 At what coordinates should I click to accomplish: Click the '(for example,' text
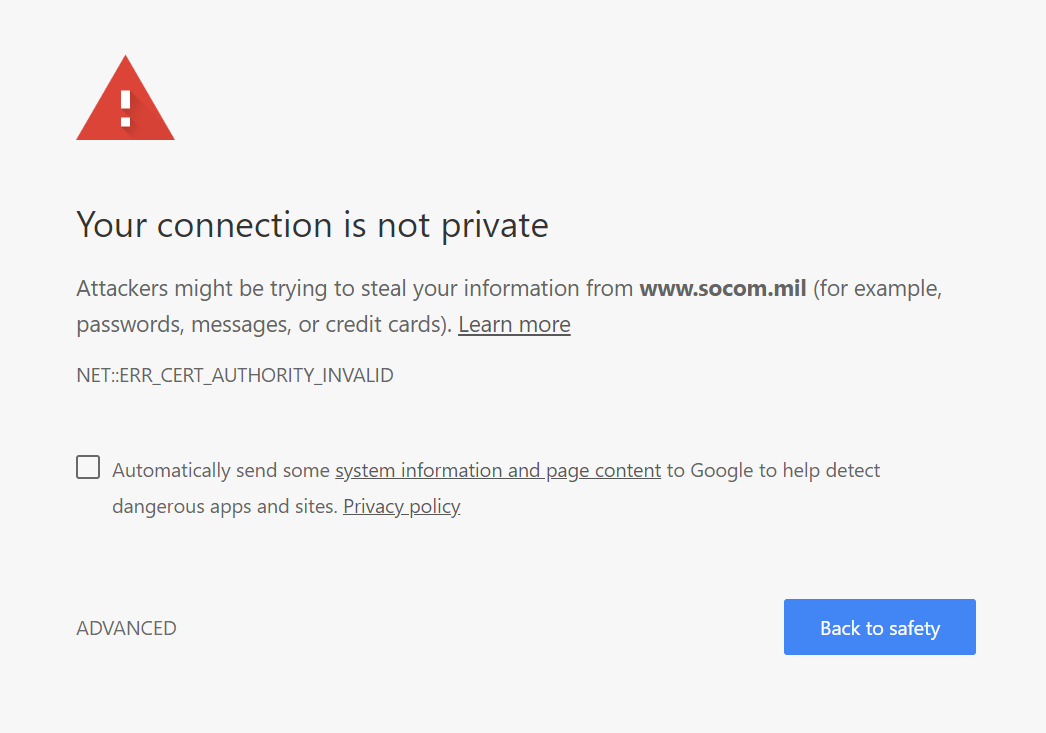(877, 289)
